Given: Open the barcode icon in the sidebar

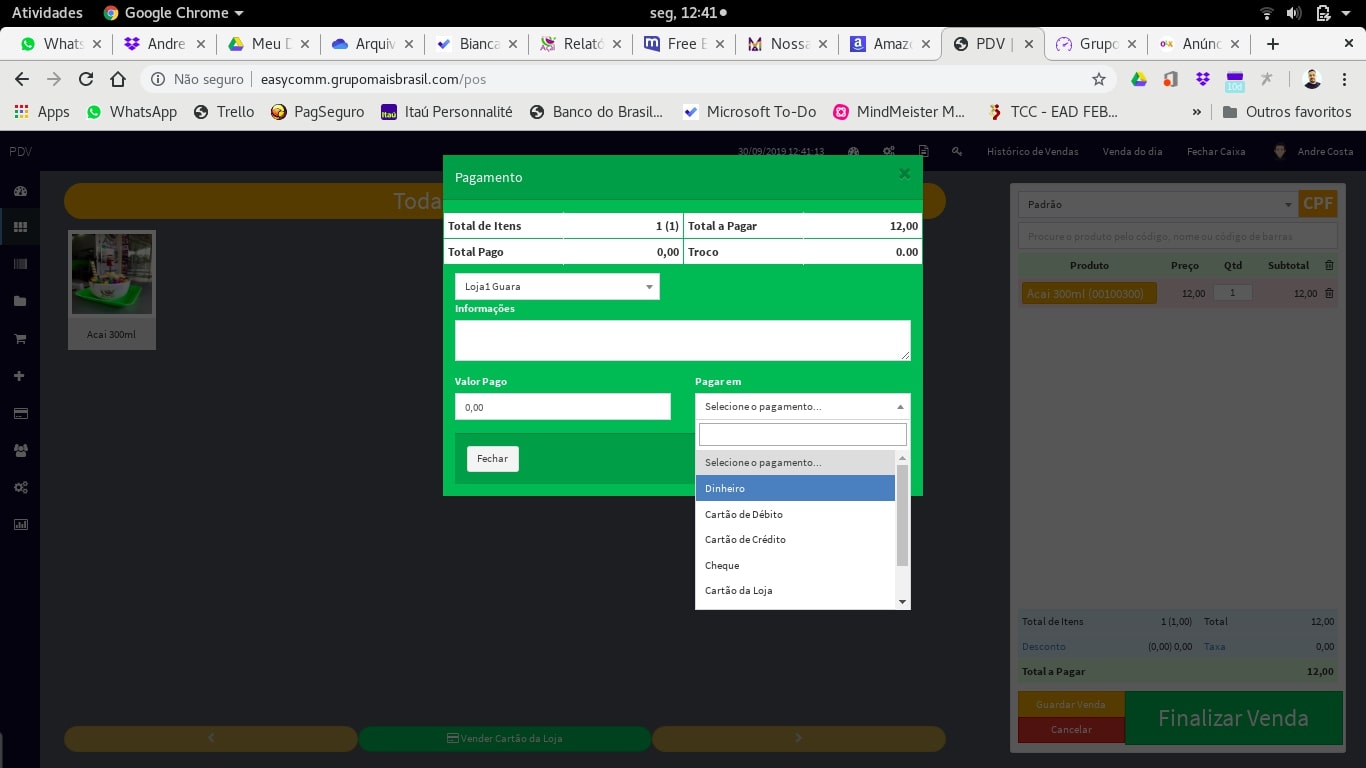Looking at the screenshot, I should coord(20,264).
